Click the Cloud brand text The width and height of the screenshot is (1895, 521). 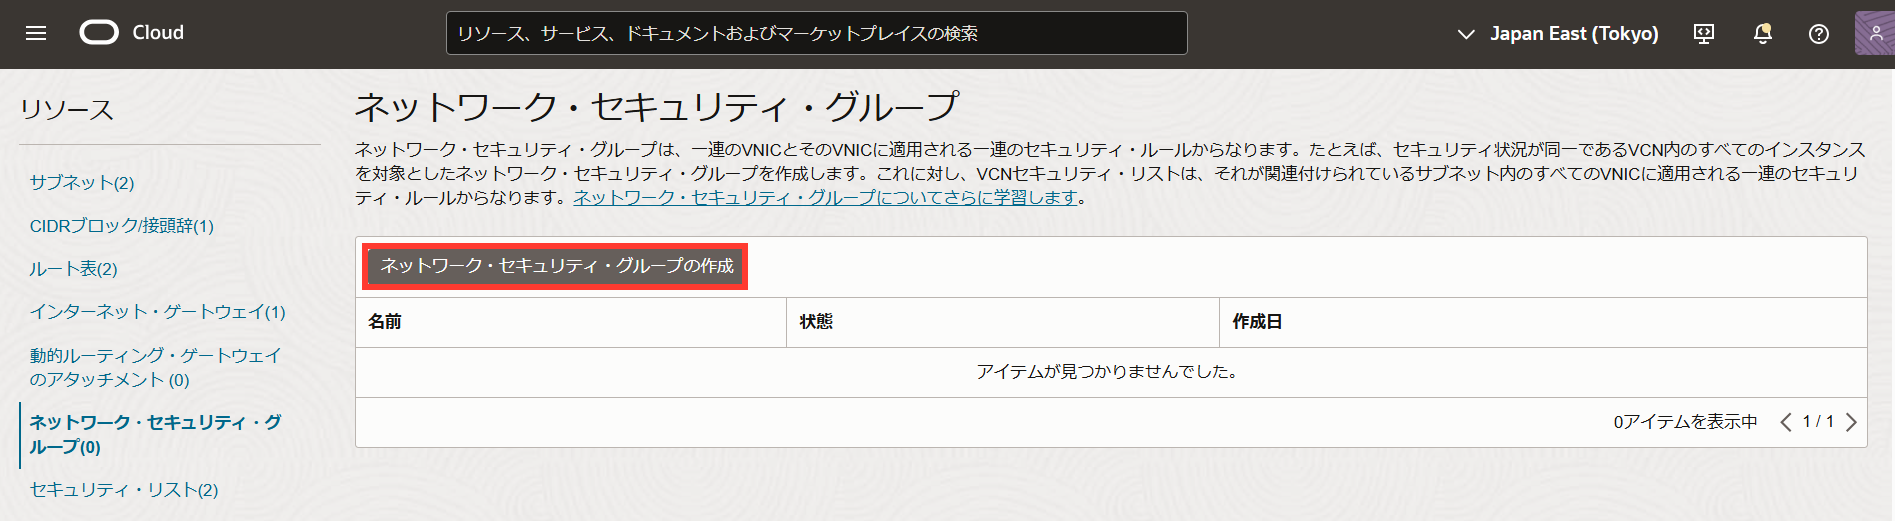coord(158,33)
